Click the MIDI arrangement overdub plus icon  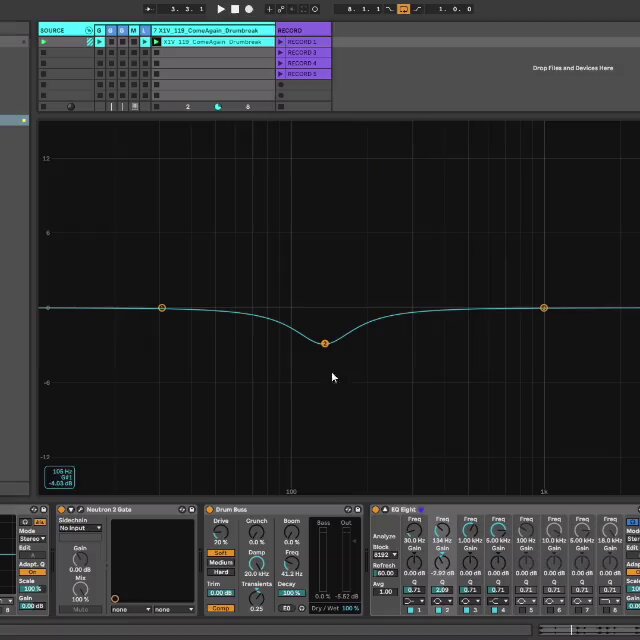[269, 9]
